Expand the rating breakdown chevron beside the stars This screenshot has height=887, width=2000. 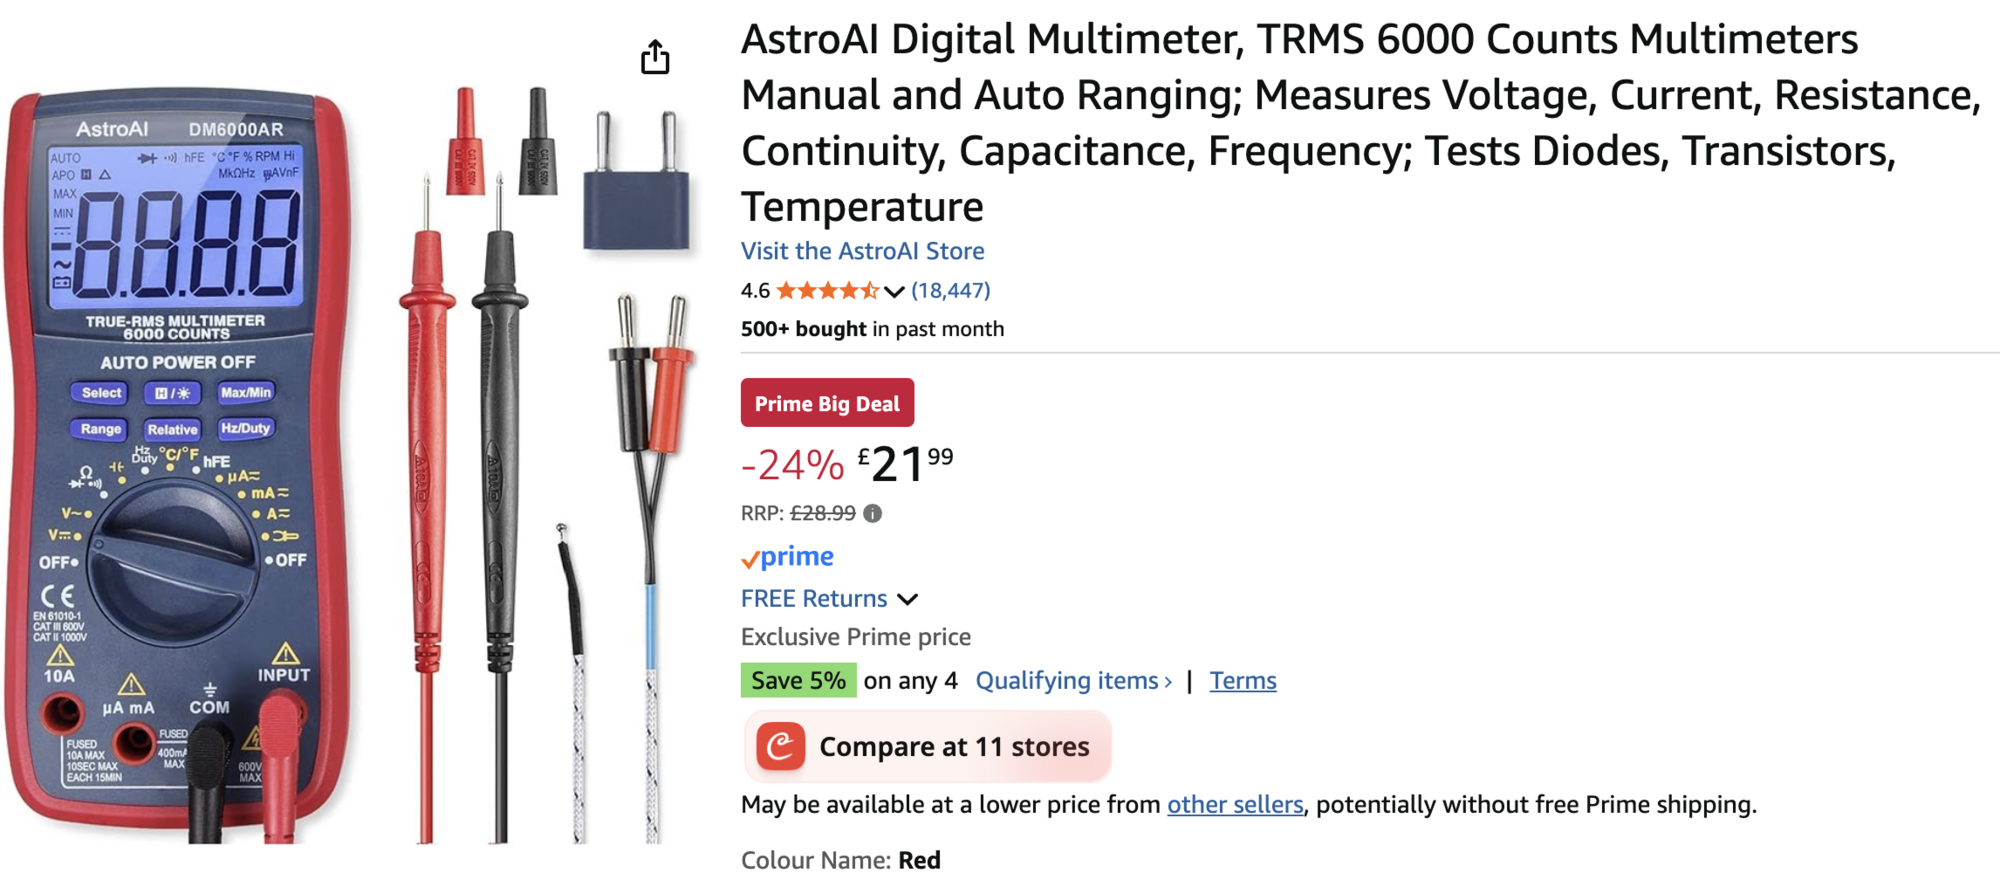894,292
